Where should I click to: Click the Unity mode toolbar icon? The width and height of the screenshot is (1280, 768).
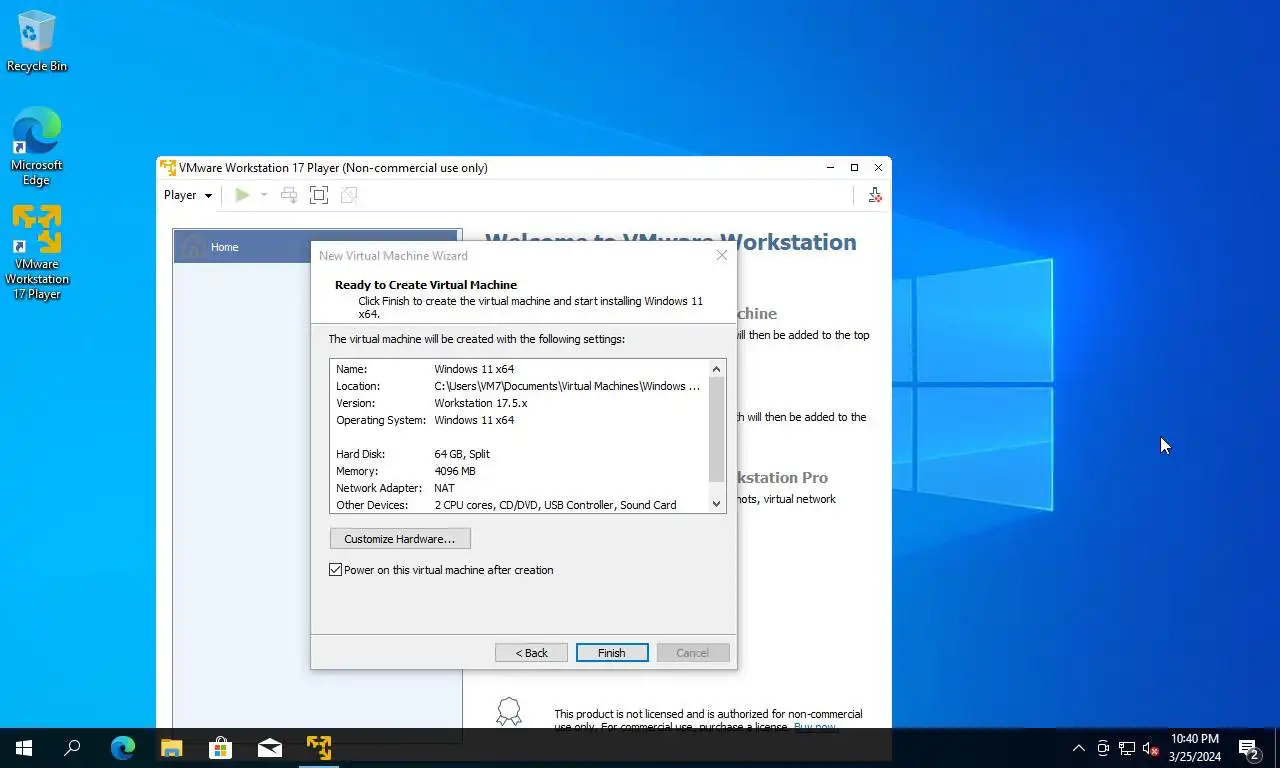click(349, 195)
